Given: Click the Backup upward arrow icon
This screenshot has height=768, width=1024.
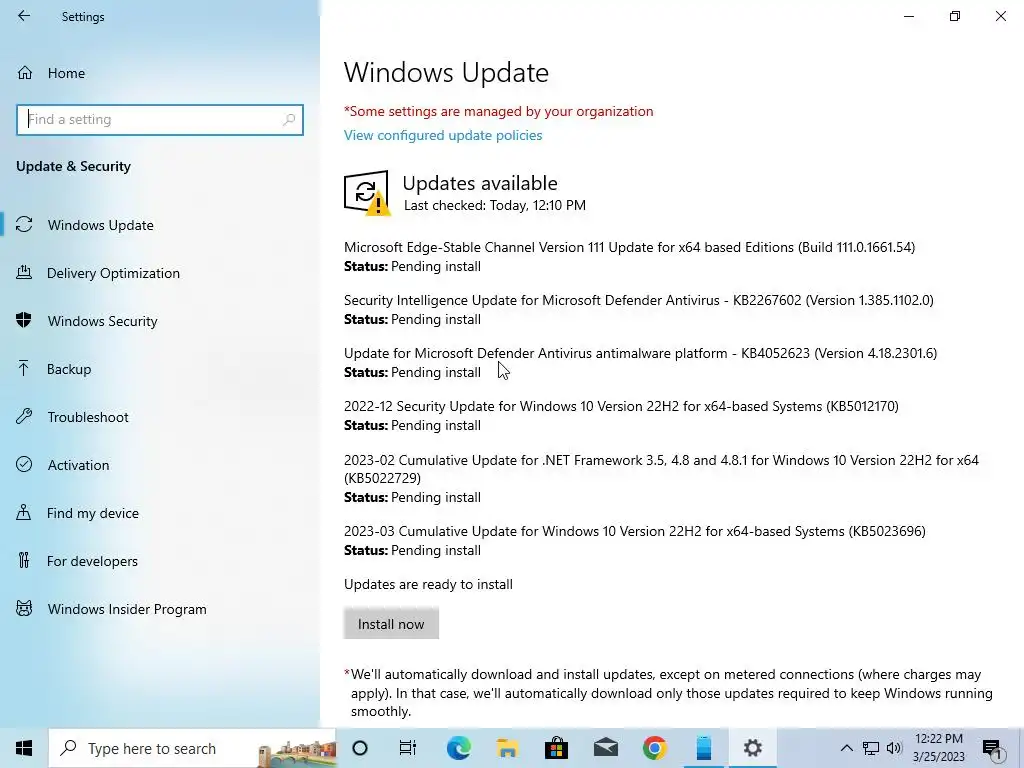Looking at the screenshot, I should click(24, 368).
